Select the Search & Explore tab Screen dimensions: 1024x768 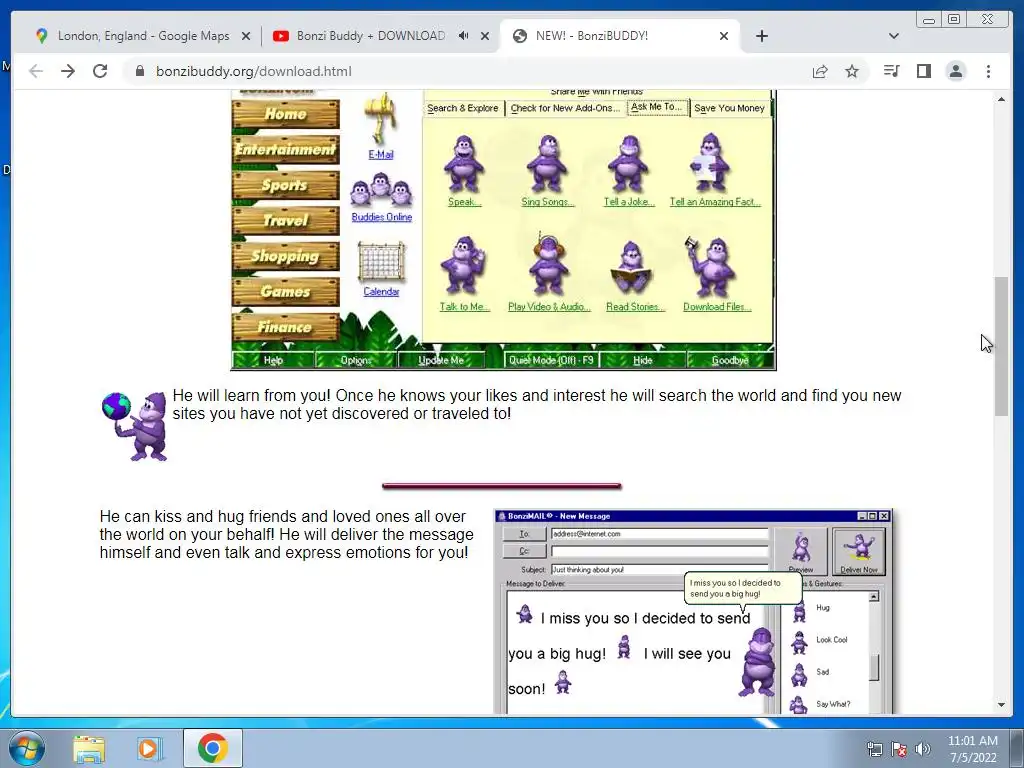click(x=463, y=108)
